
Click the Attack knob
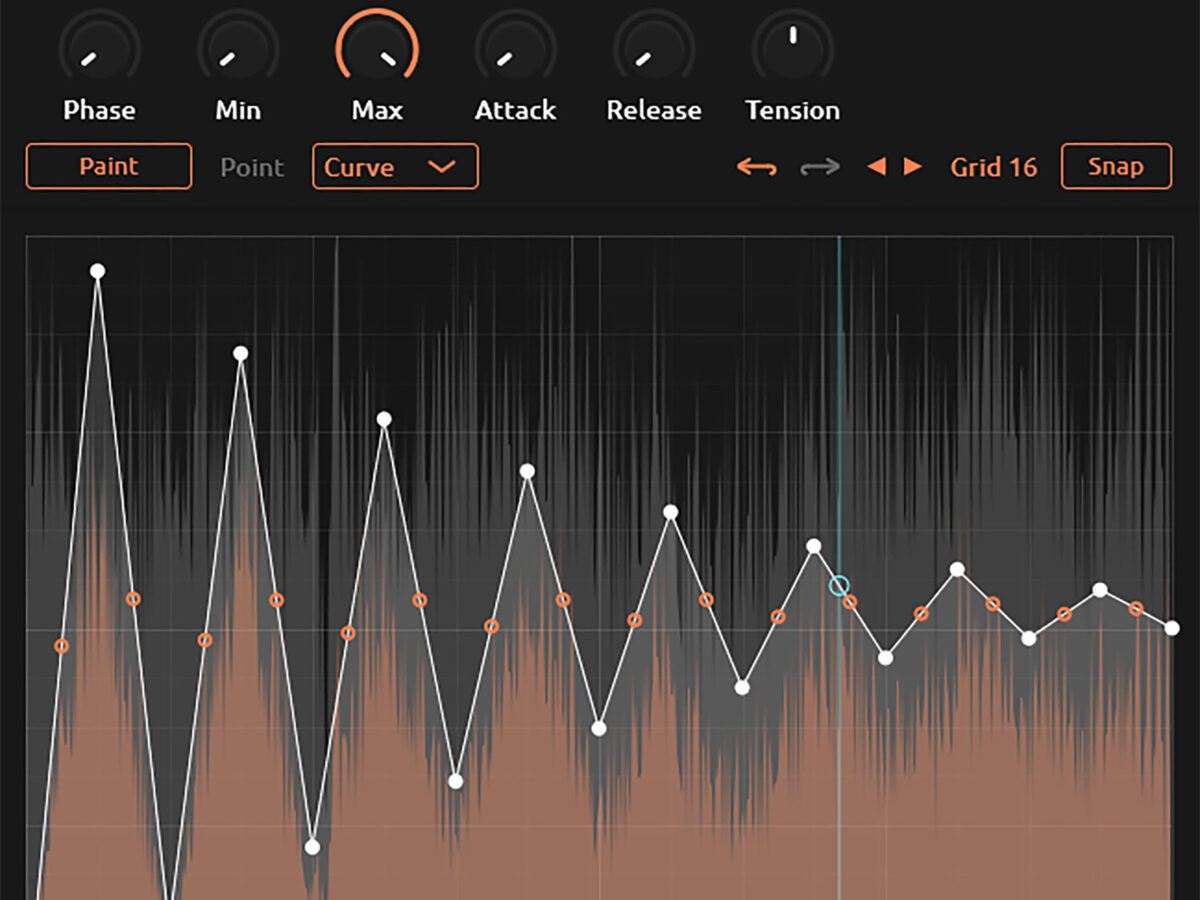coord(515,48)
